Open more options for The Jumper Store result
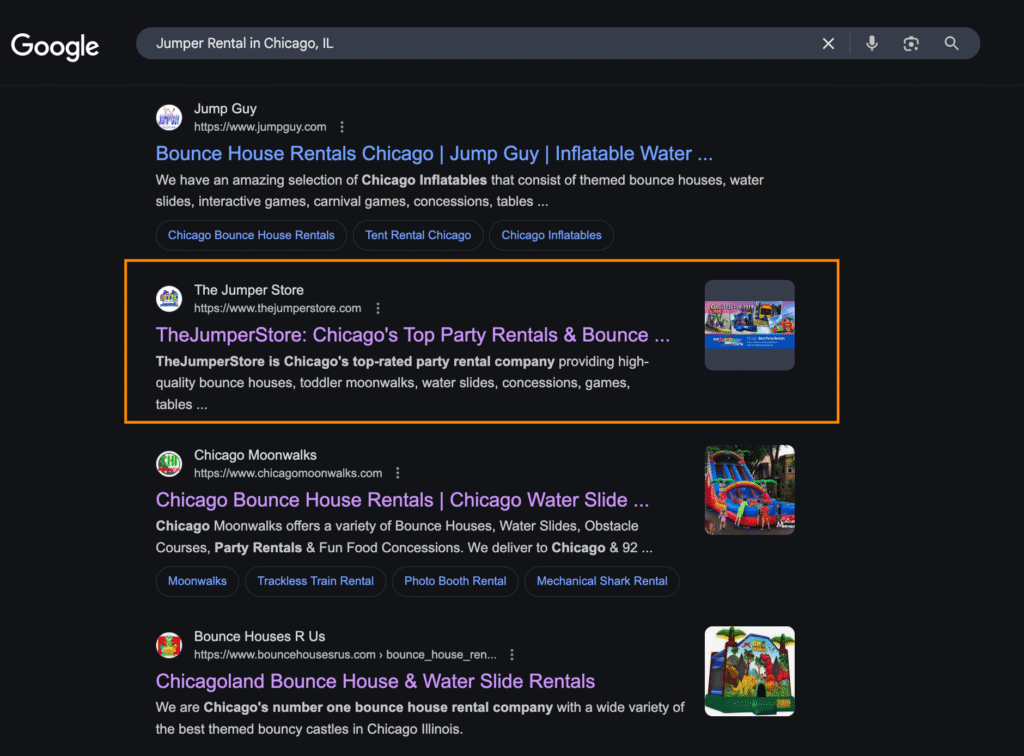 tap(377, 308)
